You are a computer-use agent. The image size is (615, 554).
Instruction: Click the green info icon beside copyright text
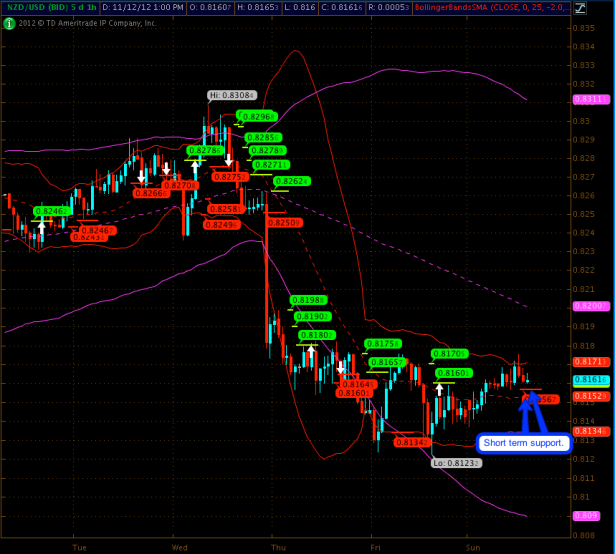8,22
